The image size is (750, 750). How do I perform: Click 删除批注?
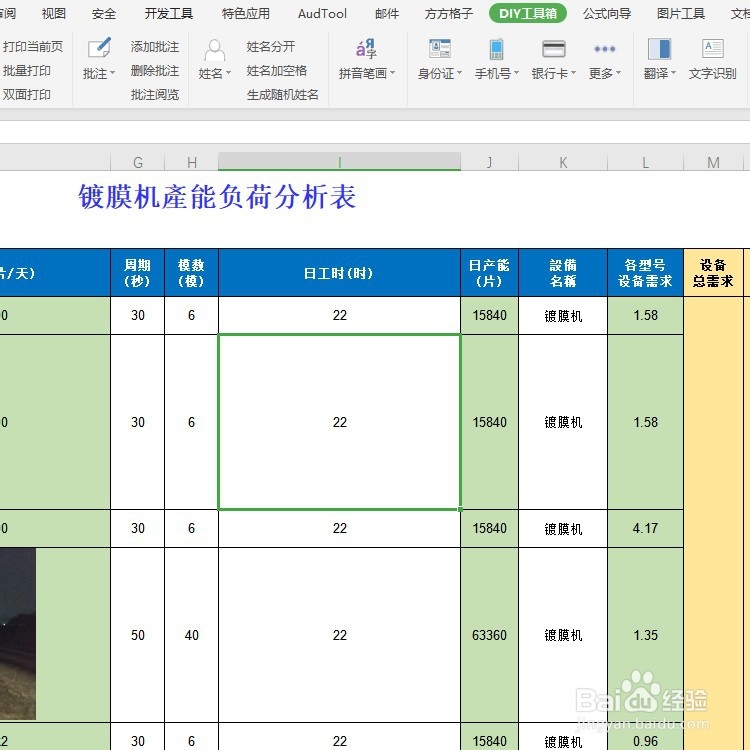(154, 71)
